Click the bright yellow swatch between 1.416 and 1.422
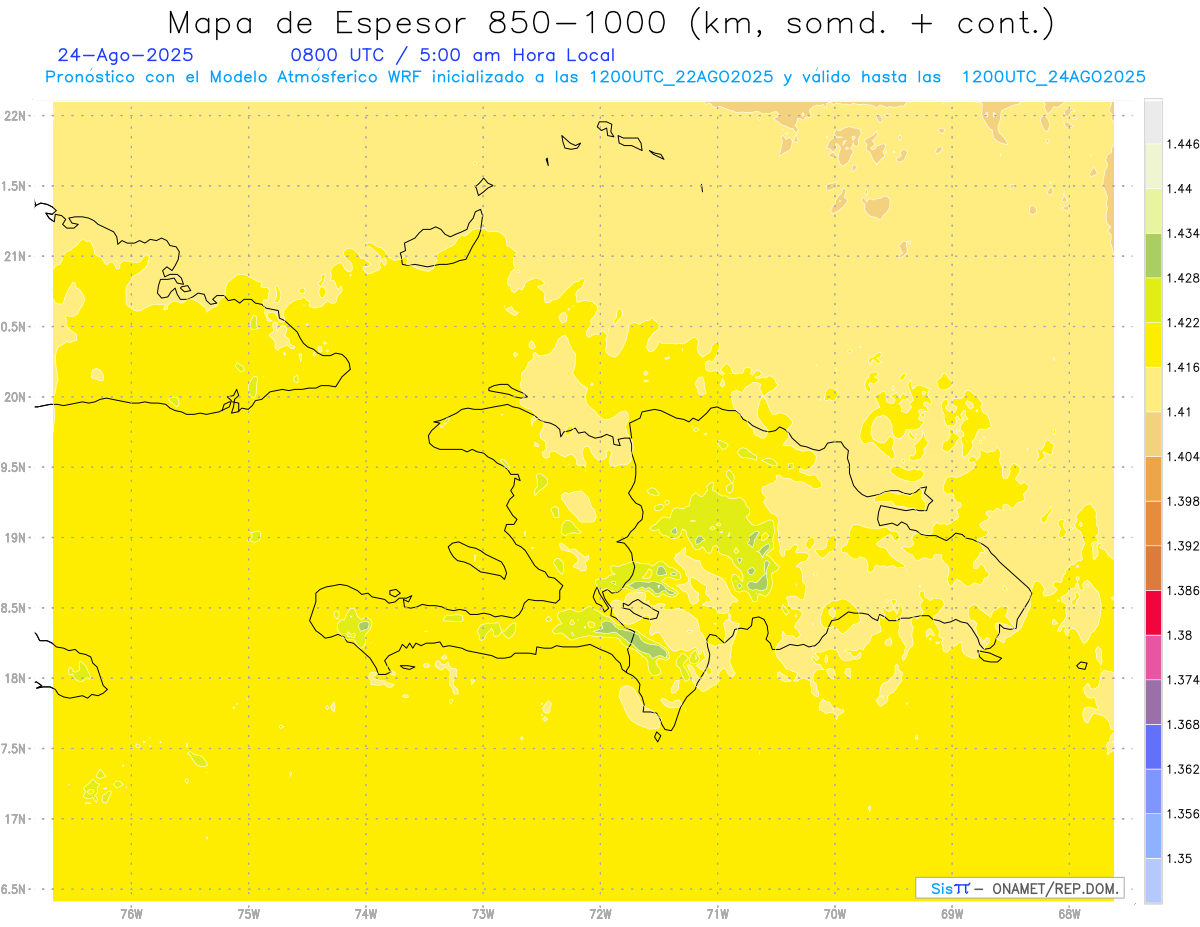 pos(1153,345)
